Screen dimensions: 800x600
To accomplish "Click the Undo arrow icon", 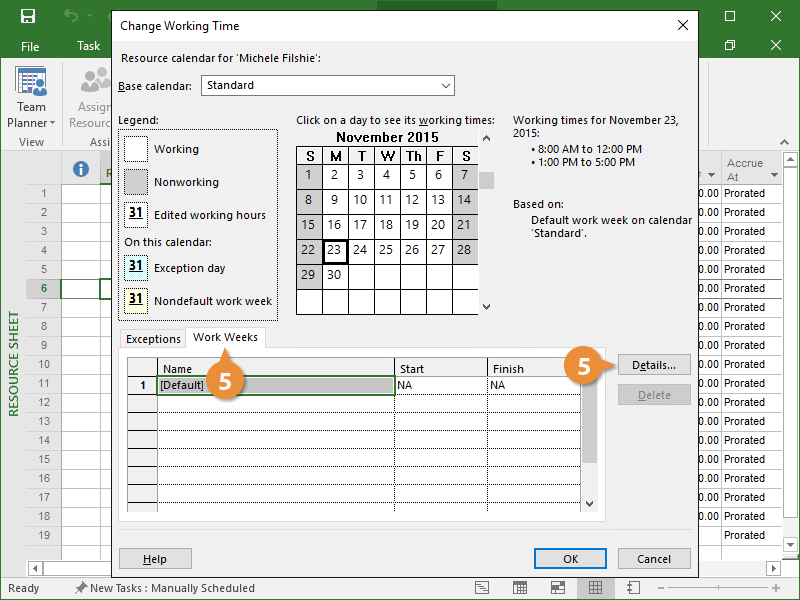I will point(70,16).
